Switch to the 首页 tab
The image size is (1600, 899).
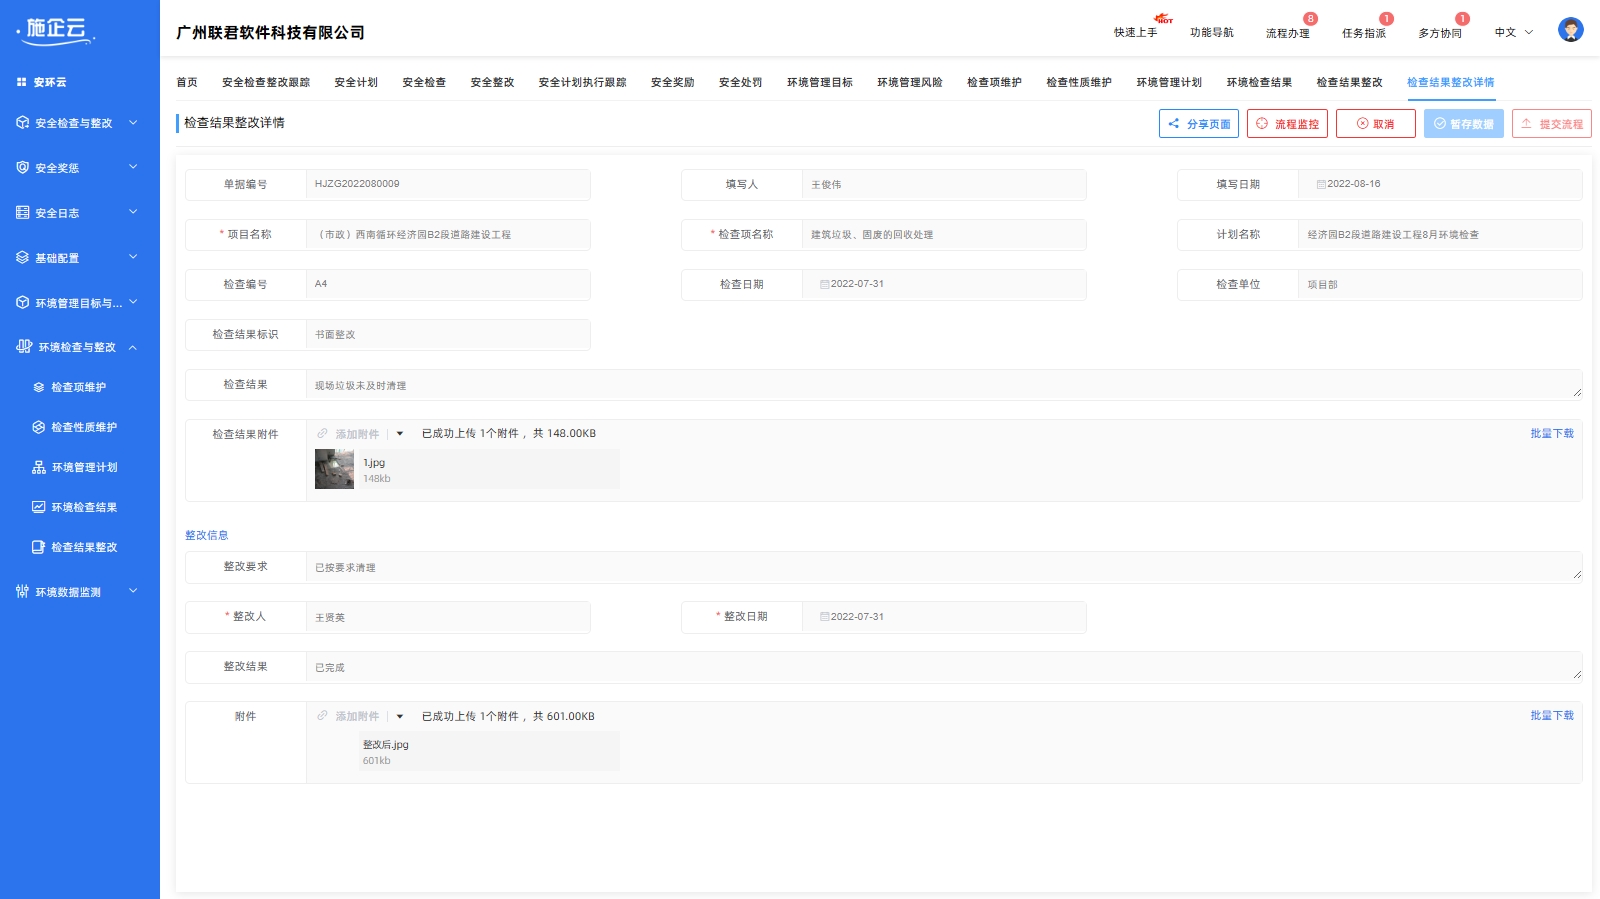[187, 83]
